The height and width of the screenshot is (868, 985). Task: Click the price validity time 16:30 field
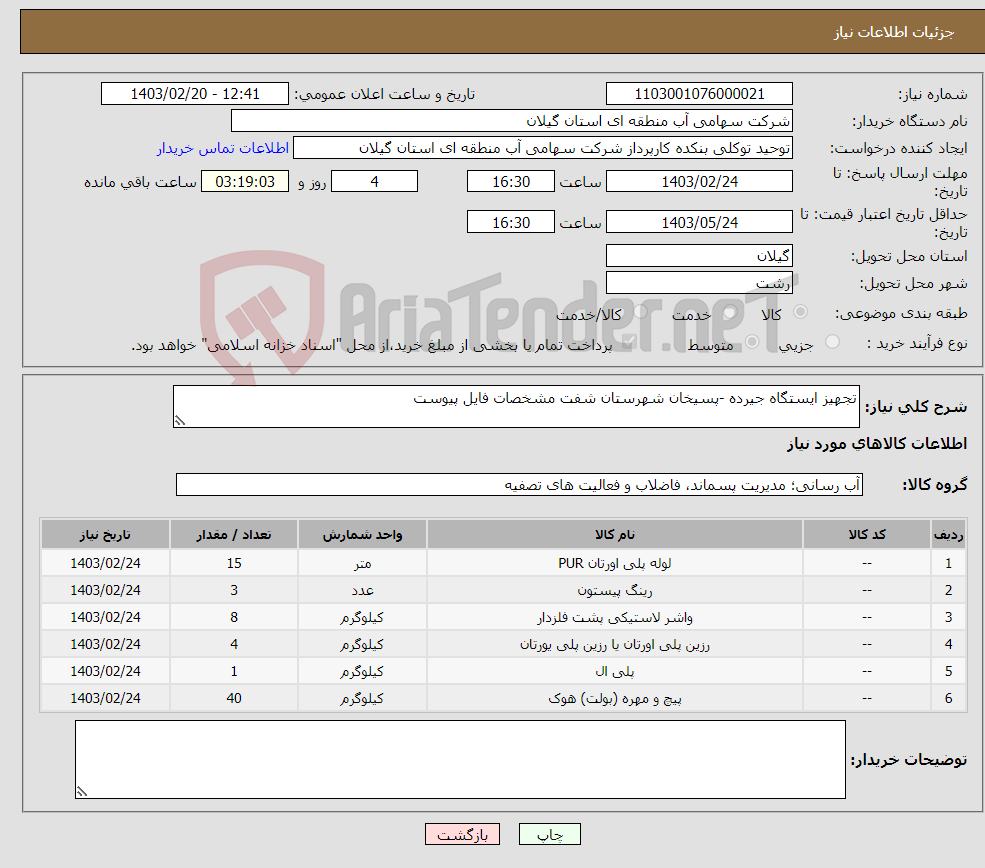(x=511, y=222)
